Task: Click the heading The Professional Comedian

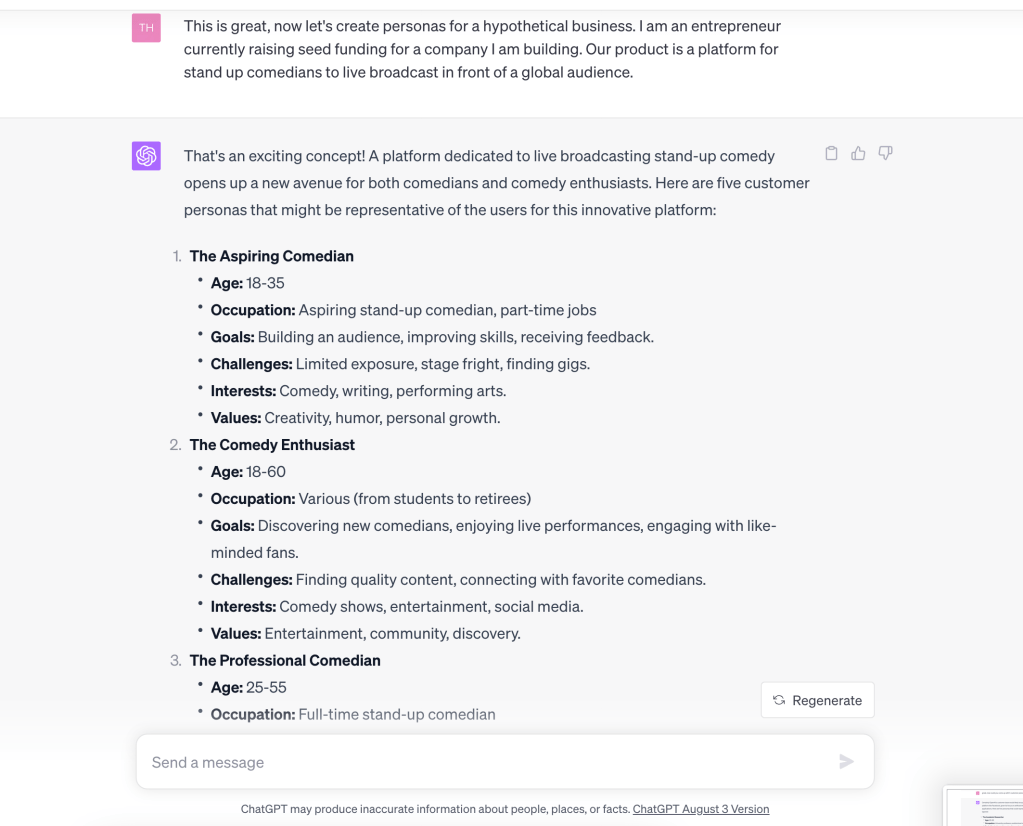Action: 285,660
